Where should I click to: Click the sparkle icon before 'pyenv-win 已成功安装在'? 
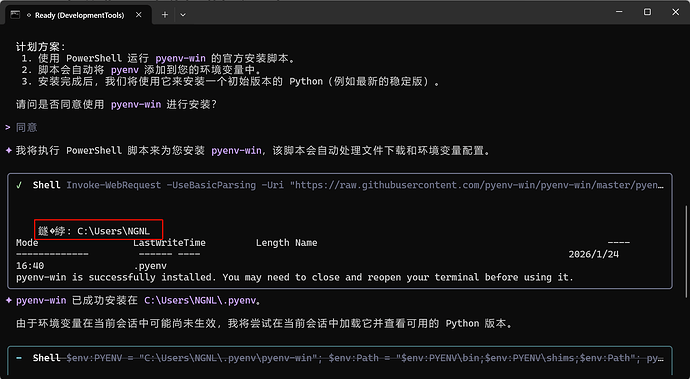click(x=8, y=301)
